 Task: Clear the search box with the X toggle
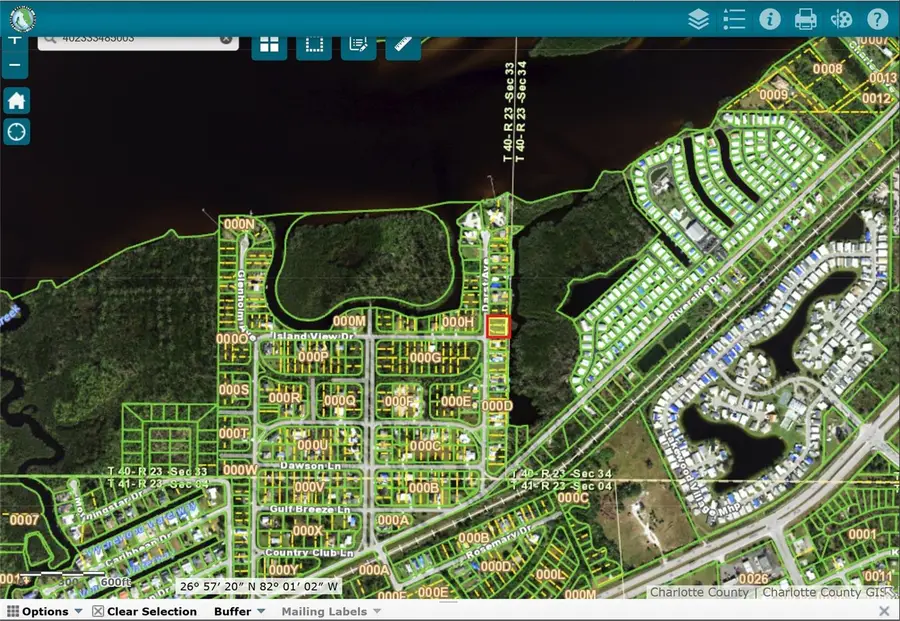click(227, 37)
